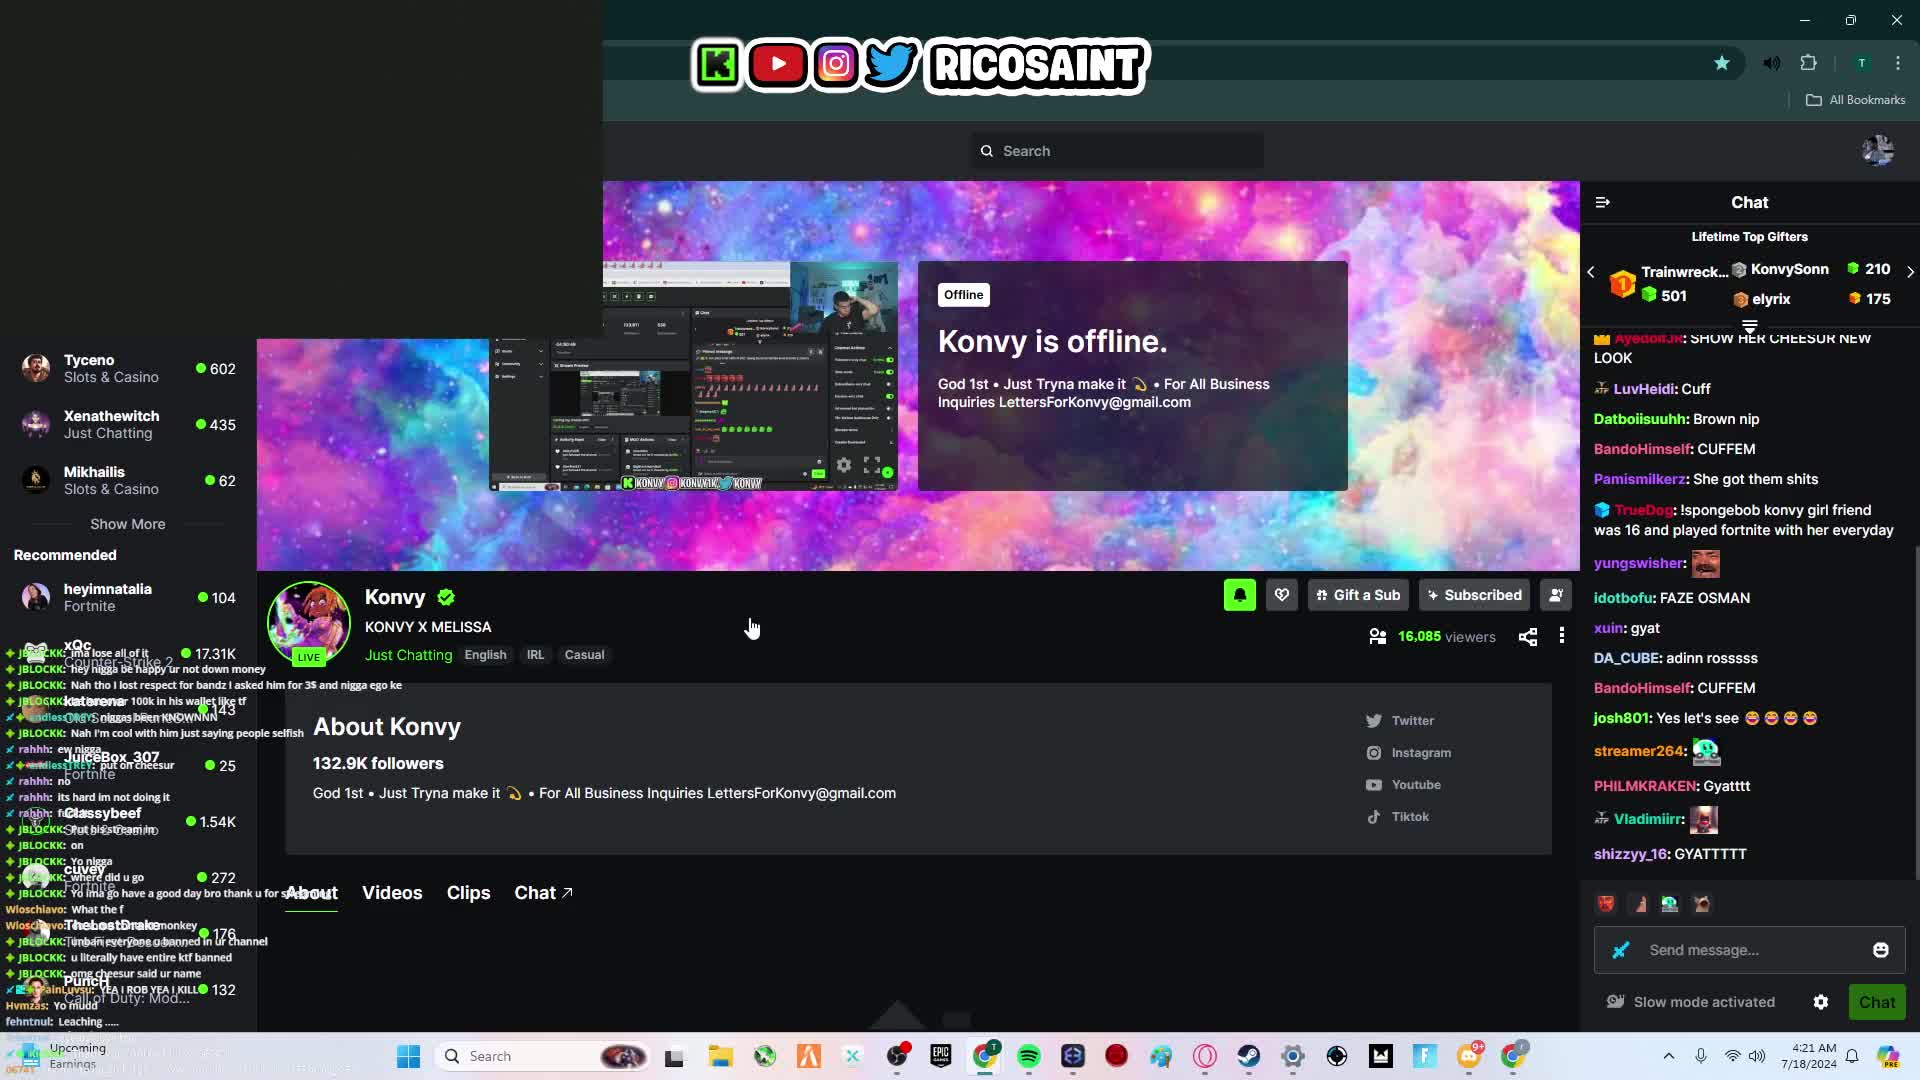Click the share stream icon
The height and width of the screenshot is (1080, 1920).
pyautogui.click(x=1527, y=636)
